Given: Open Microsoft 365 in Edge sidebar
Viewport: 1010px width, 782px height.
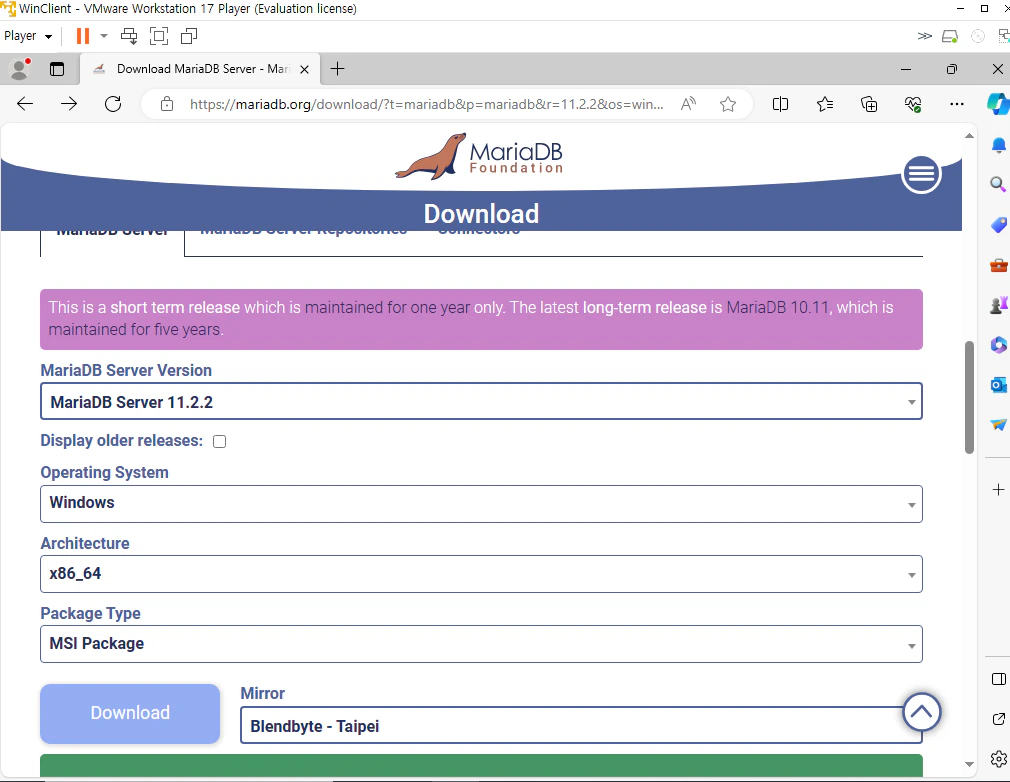Looking at the screenshot, I should tap(998, 345).
